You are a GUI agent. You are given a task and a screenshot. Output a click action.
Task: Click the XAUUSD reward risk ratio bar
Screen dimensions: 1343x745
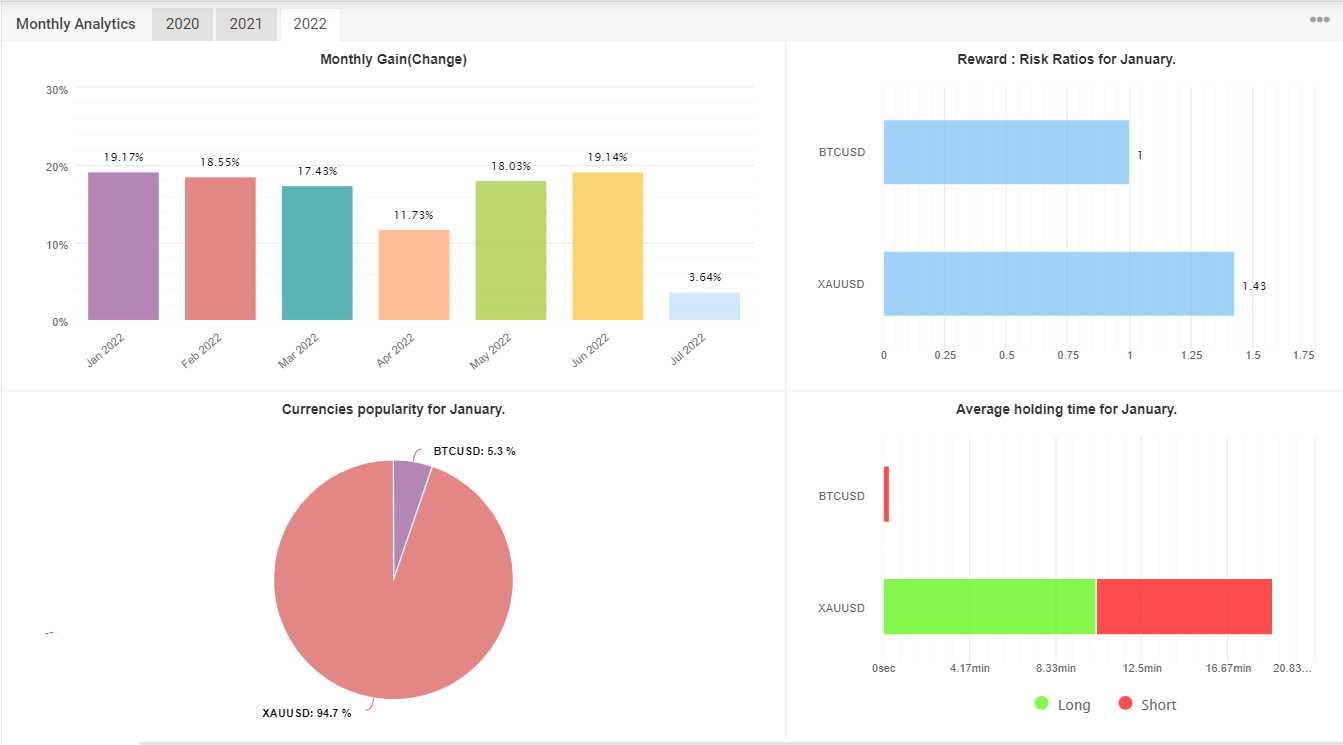[1058, 284]
